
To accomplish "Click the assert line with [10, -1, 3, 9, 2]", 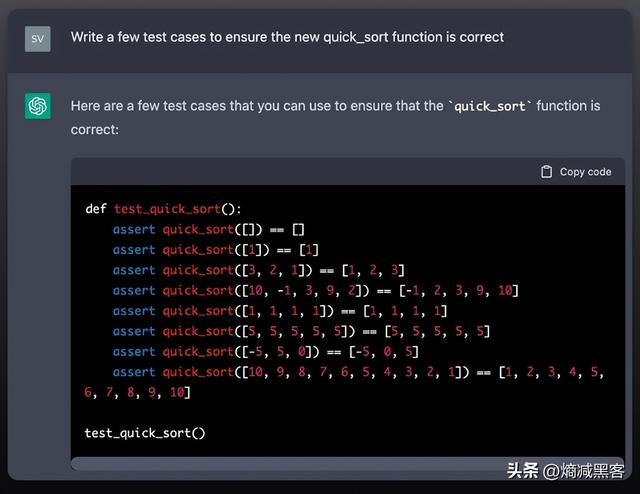I will coord(315,290).
